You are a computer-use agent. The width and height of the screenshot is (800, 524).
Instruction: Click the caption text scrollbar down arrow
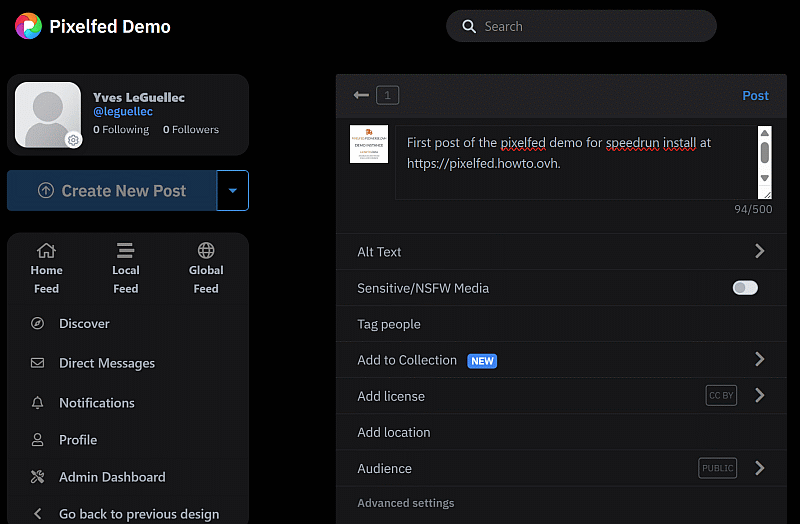click(765, 178)
